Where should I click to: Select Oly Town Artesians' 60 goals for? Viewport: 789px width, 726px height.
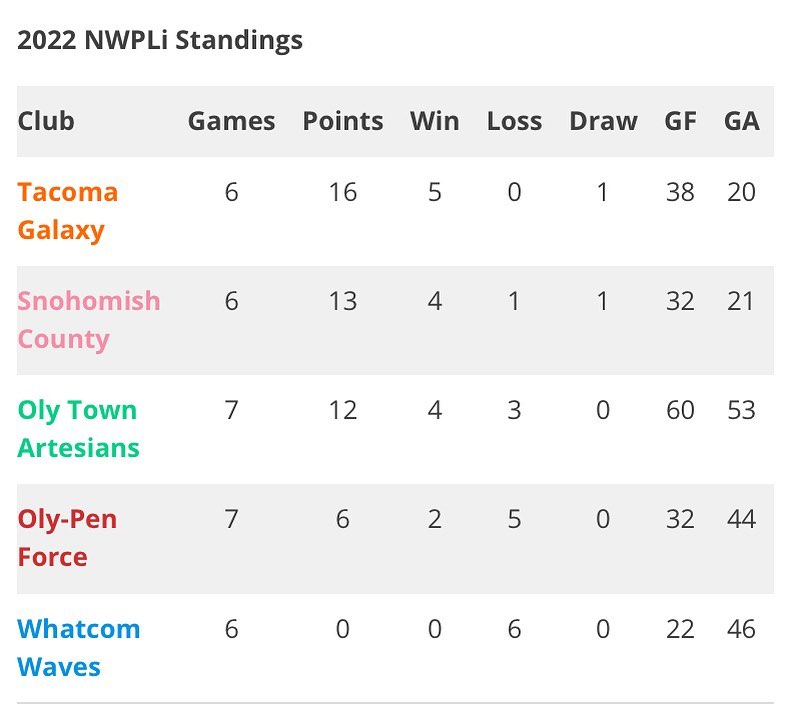pyautogui.click(x=680, y=410)
